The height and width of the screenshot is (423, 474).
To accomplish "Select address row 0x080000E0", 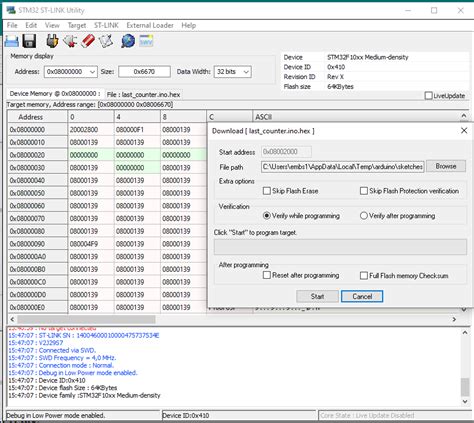I will [37, 307].
